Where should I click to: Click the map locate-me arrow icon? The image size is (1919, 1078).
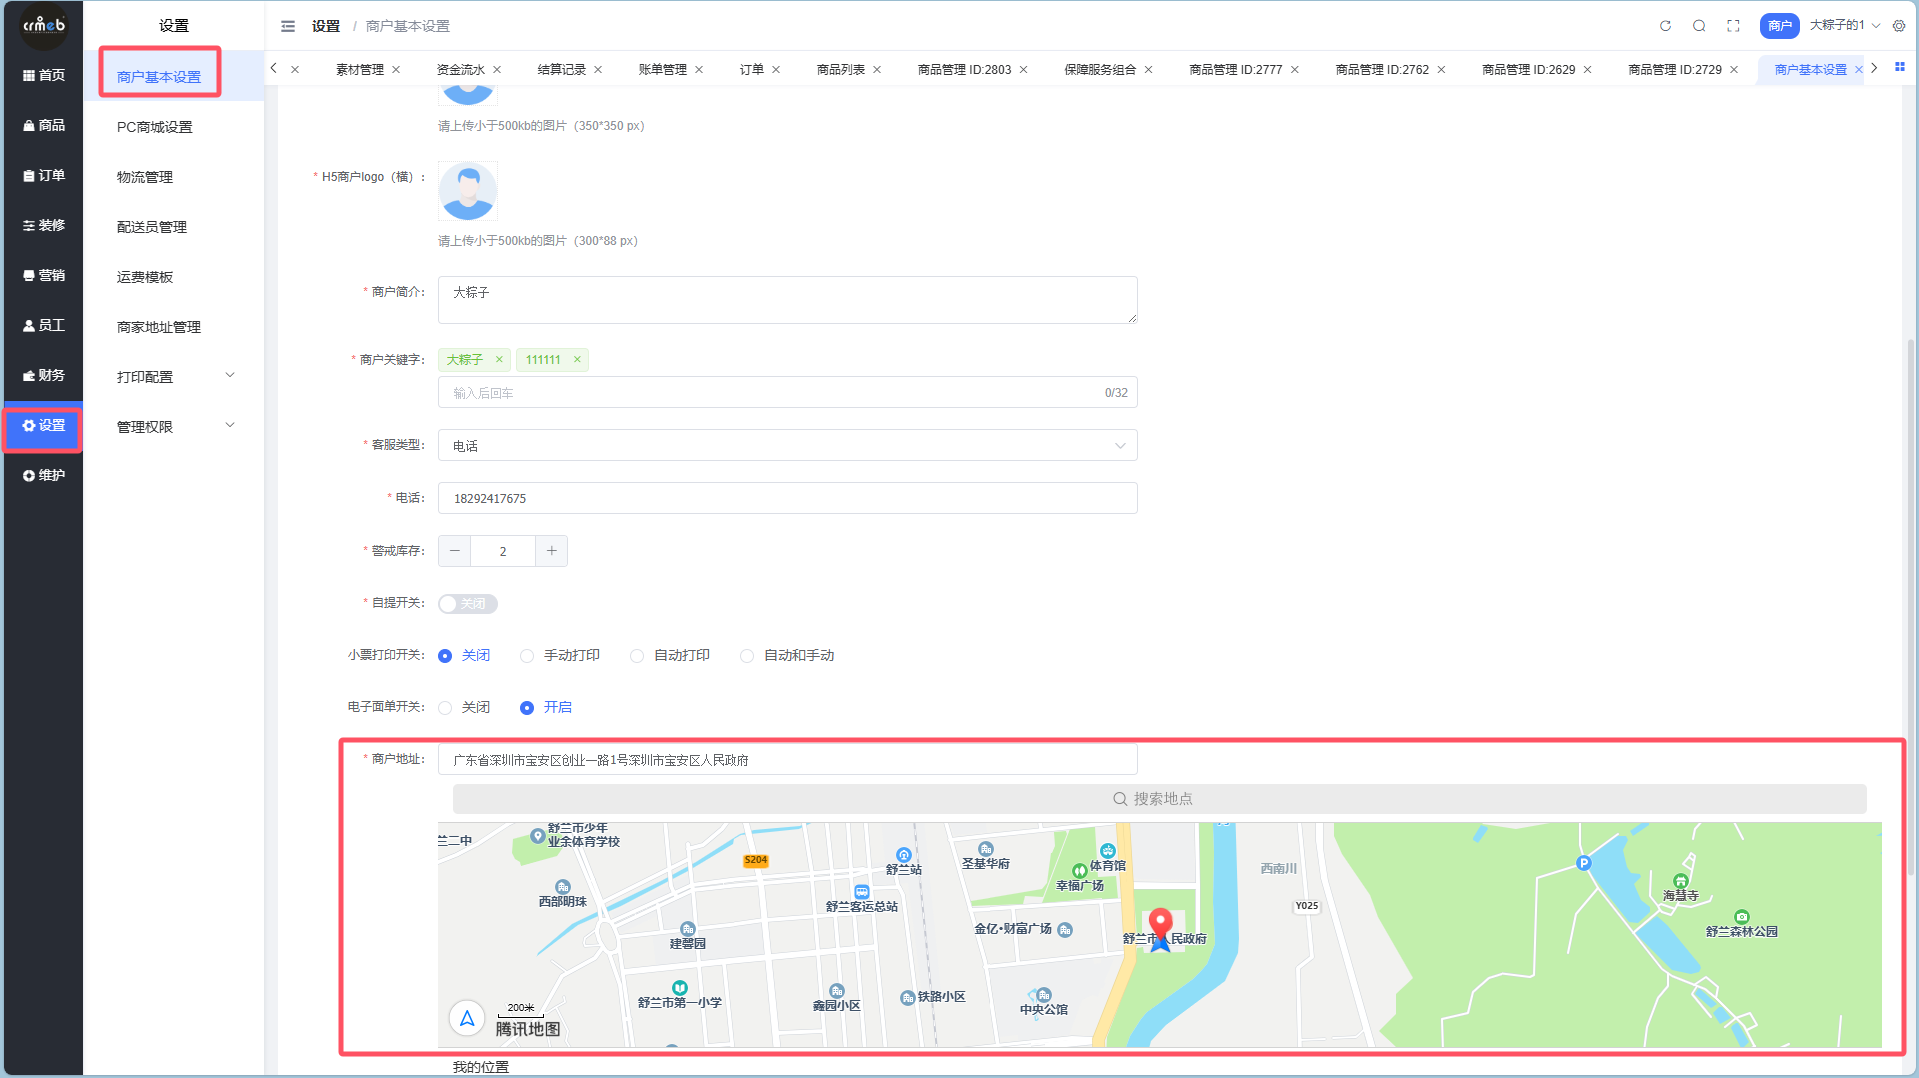pos(467,1018)
